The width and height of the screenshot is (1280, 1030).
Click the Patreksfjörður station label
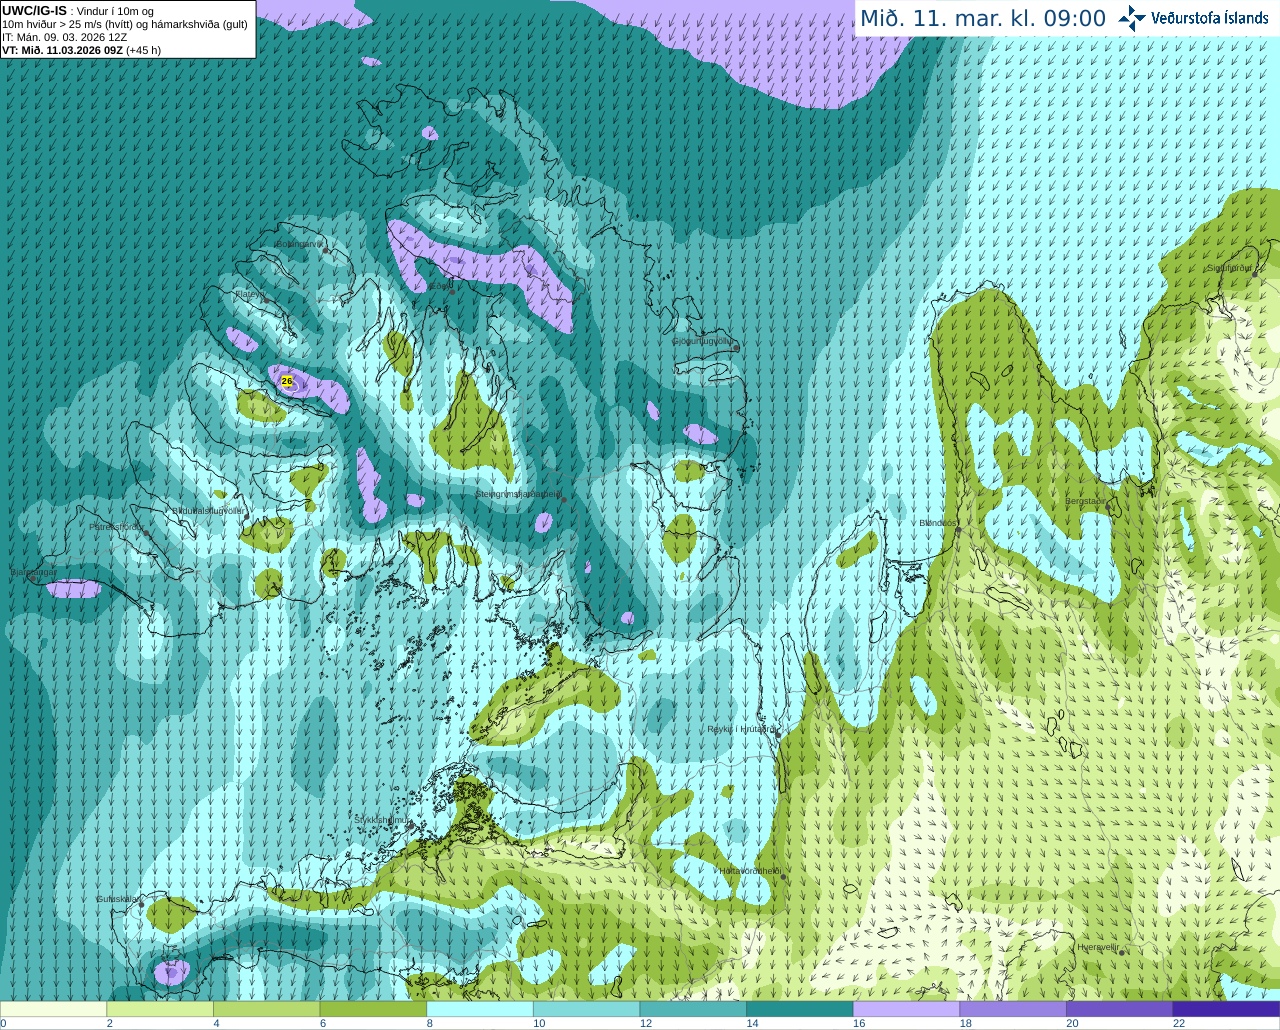click(116, 527)
